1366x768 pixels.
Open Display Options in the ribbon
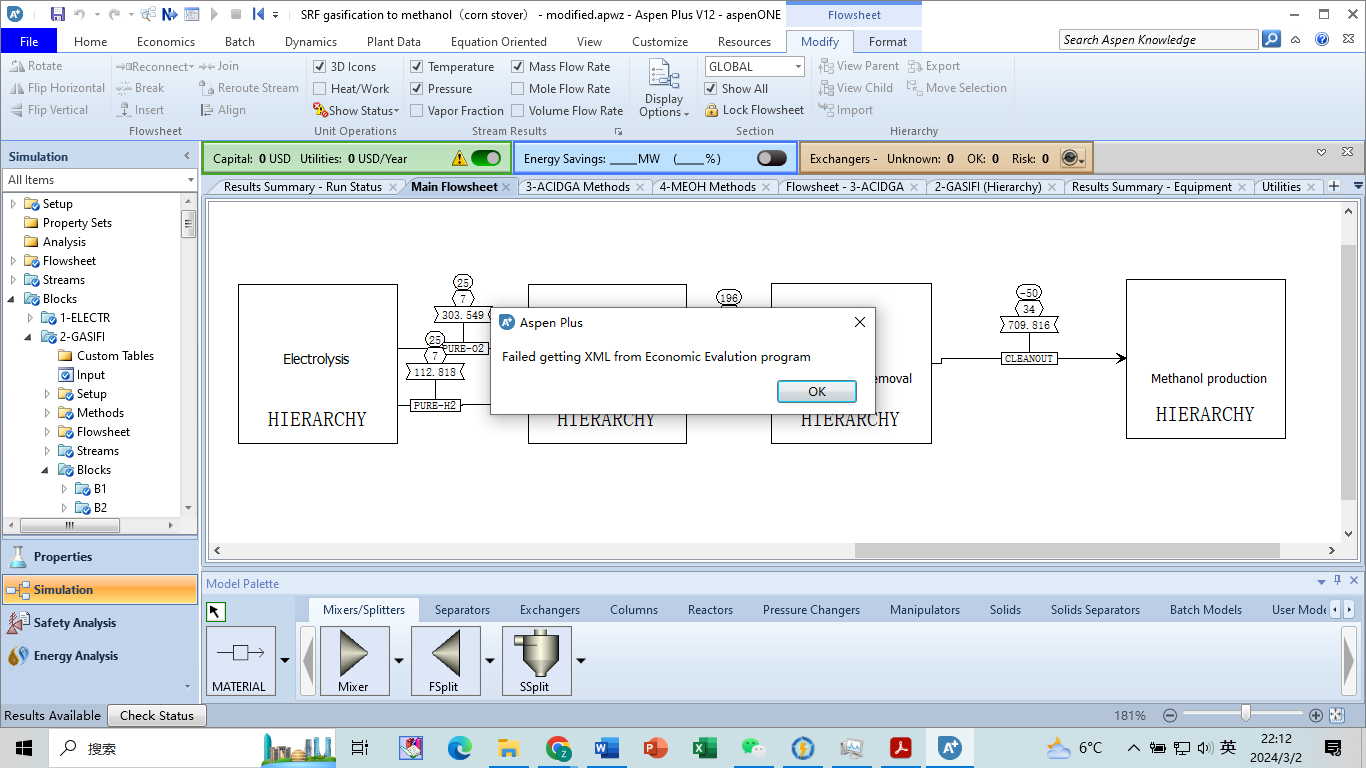(664, 88)
